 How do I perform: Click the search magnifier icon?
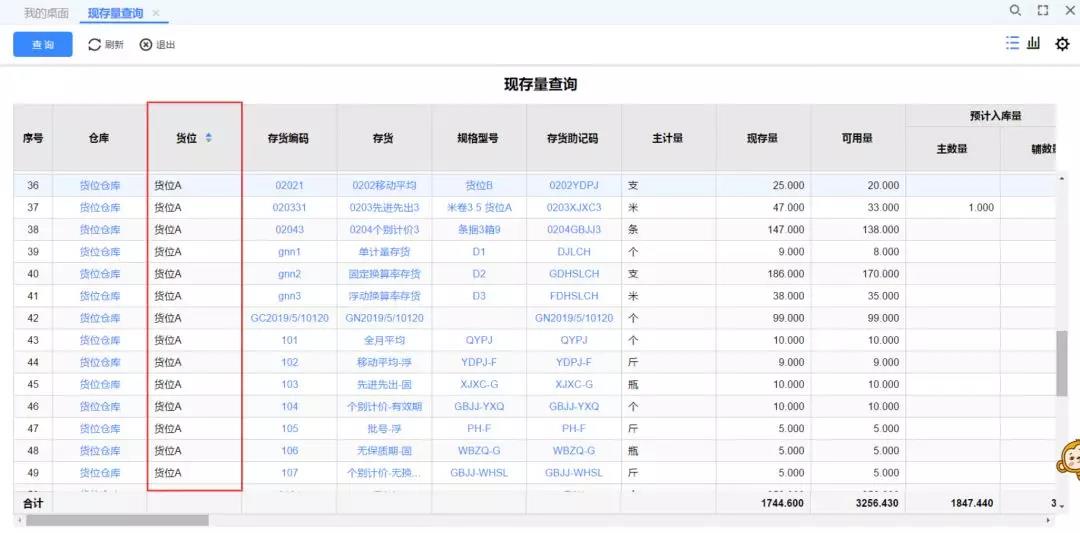tap(1015, 10)
